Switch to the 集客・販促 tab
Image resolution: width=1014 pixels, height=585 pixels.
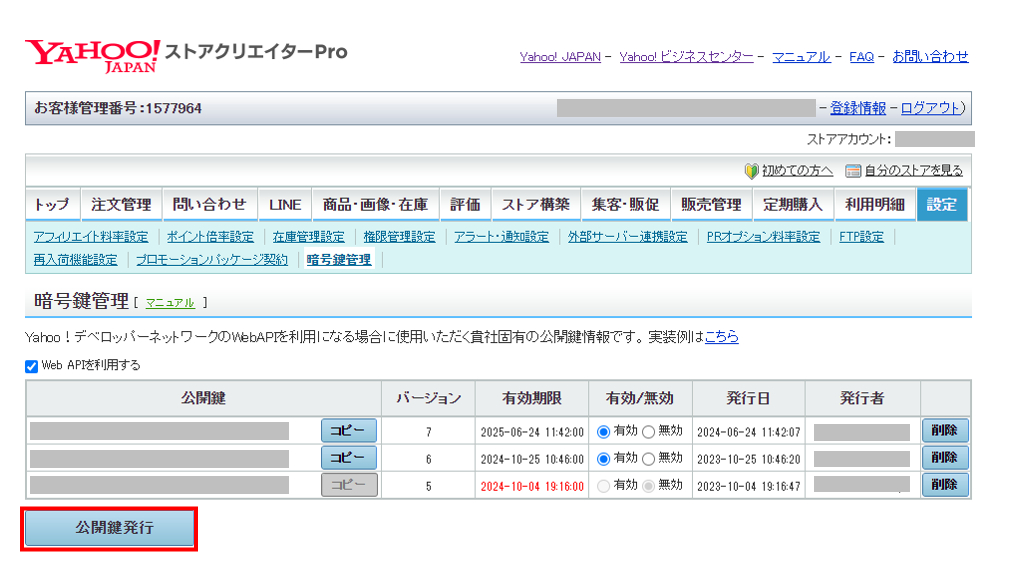point(625,205)
